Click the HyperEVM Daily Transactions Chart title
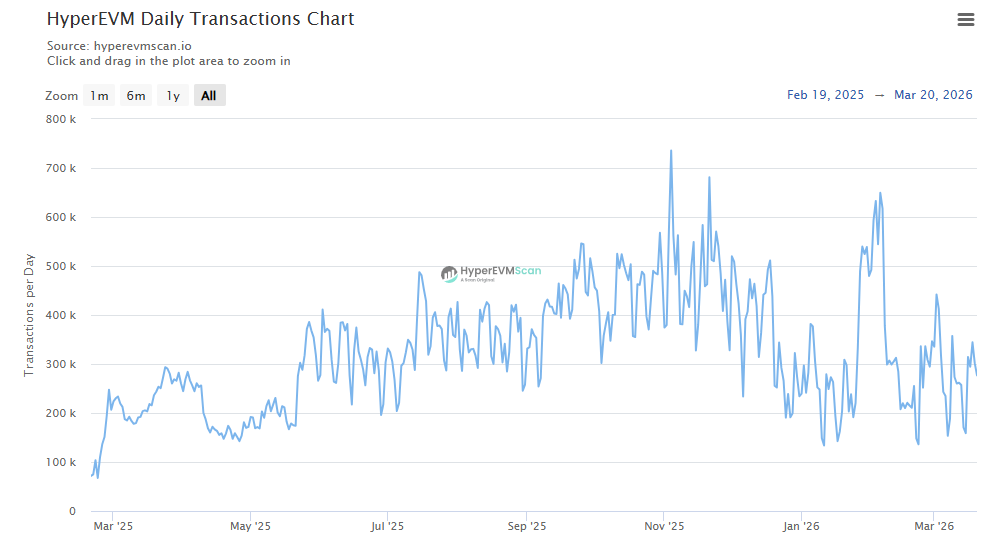The width and height of the screenshot is (990, 548). (x=200, y=19)
